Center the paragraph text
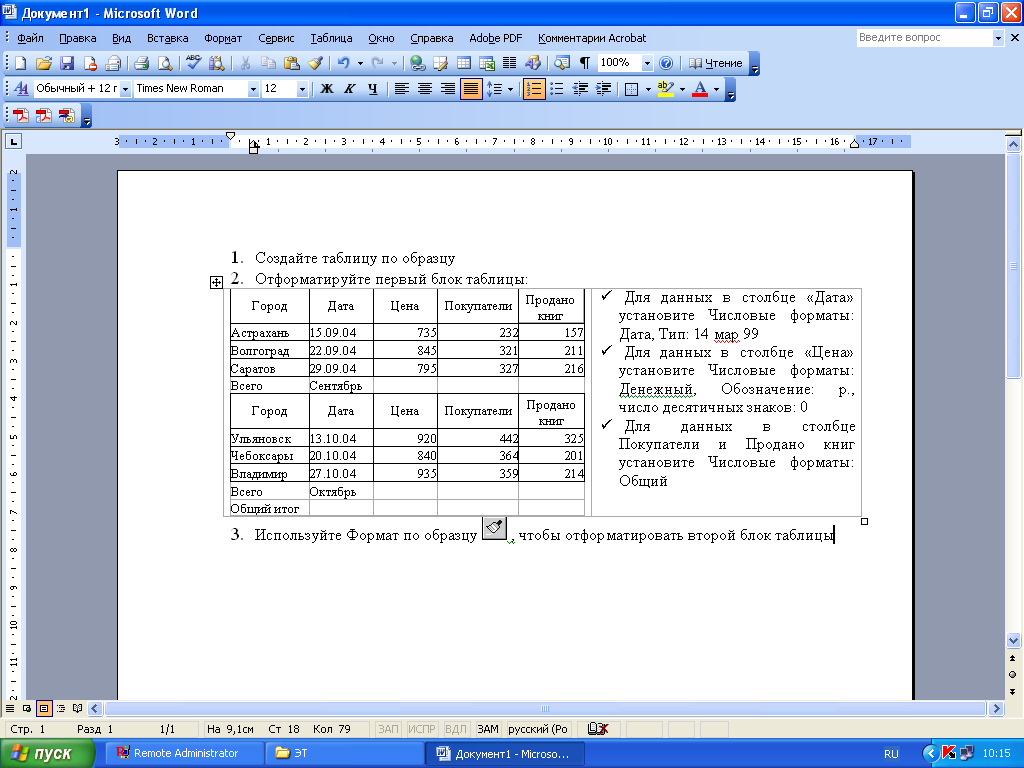Screen dimensions: 1024x768 tap(424, 89)
